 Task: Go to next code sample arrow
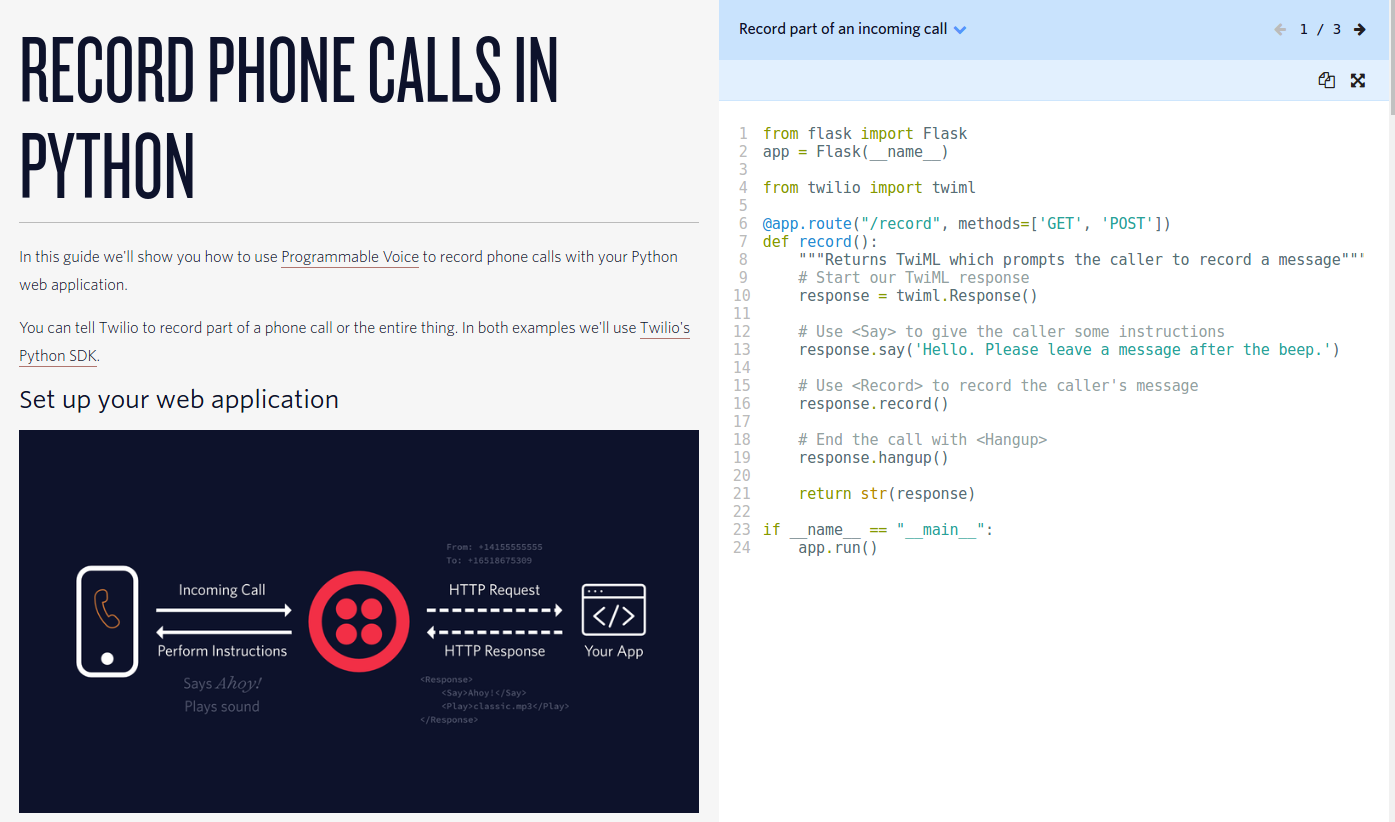(x=1360, y=29)
